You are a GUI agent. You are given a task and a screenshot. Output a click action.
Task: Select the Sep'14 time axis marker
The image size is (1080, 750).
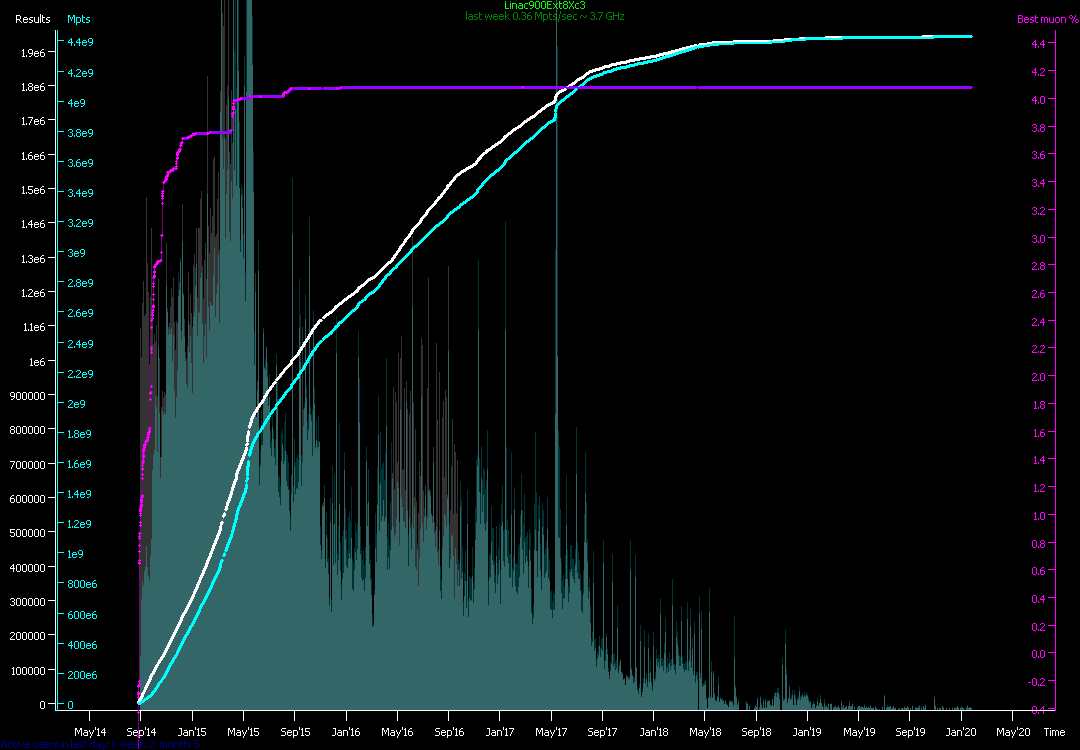click(x=140, y=732)
